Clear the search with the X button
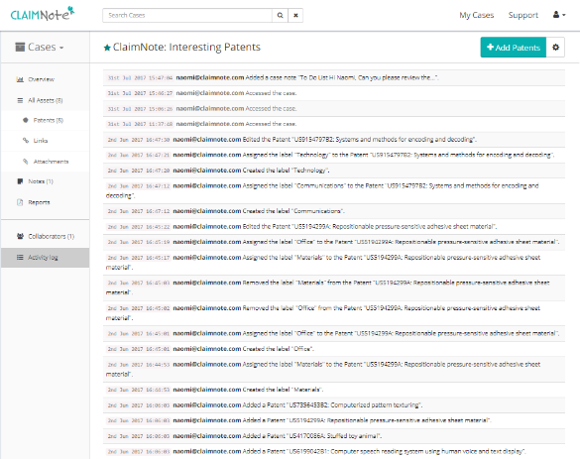Viewport: 580px width, 459px height. pyautogui.click(x=296, y=15)
